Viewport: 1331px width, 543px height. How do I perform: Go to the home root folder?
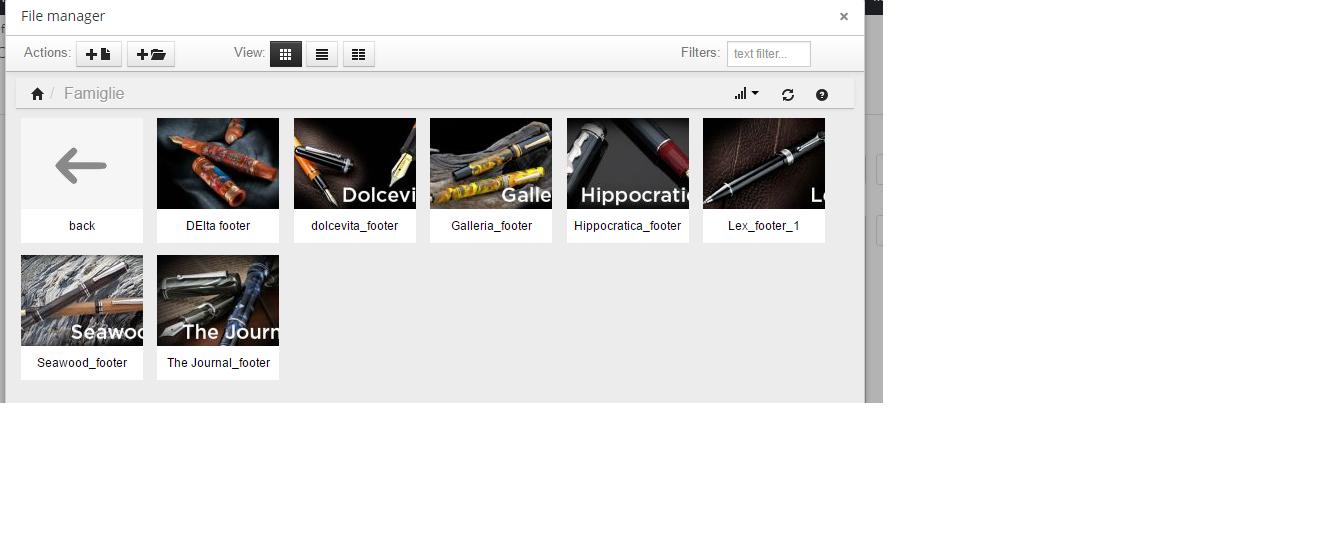(x=37, y=94)
